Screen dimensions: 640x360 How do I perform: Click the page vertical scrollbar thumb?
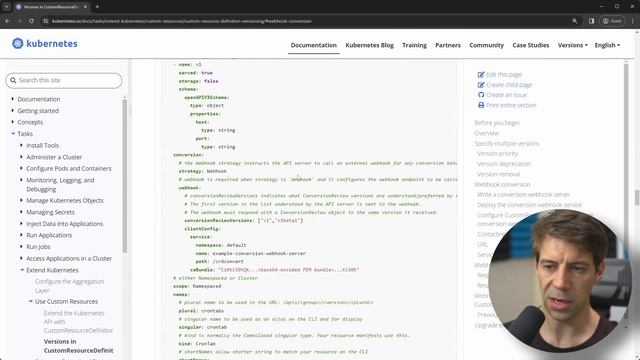click(637, 198)
